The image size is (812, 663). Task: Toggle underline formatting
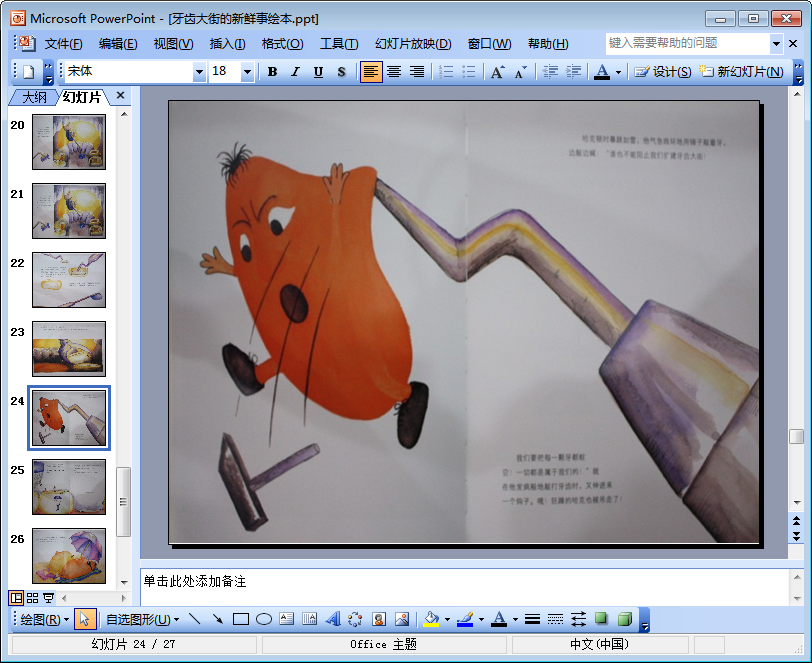tap(318, 72)
